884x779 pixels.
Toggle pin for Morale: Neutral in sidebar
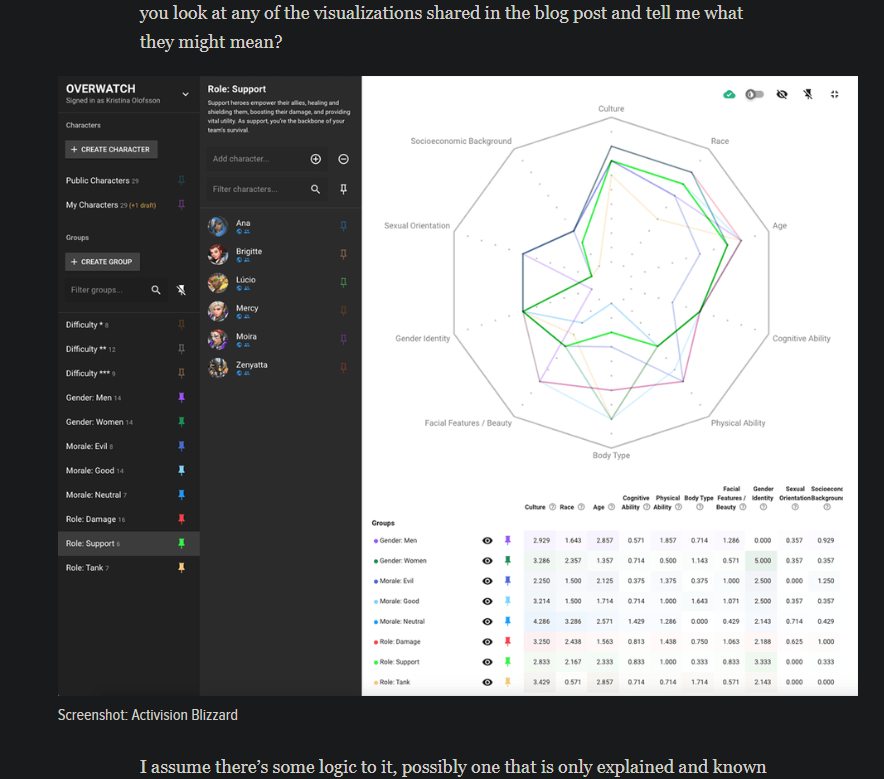(x=182, y=494)
